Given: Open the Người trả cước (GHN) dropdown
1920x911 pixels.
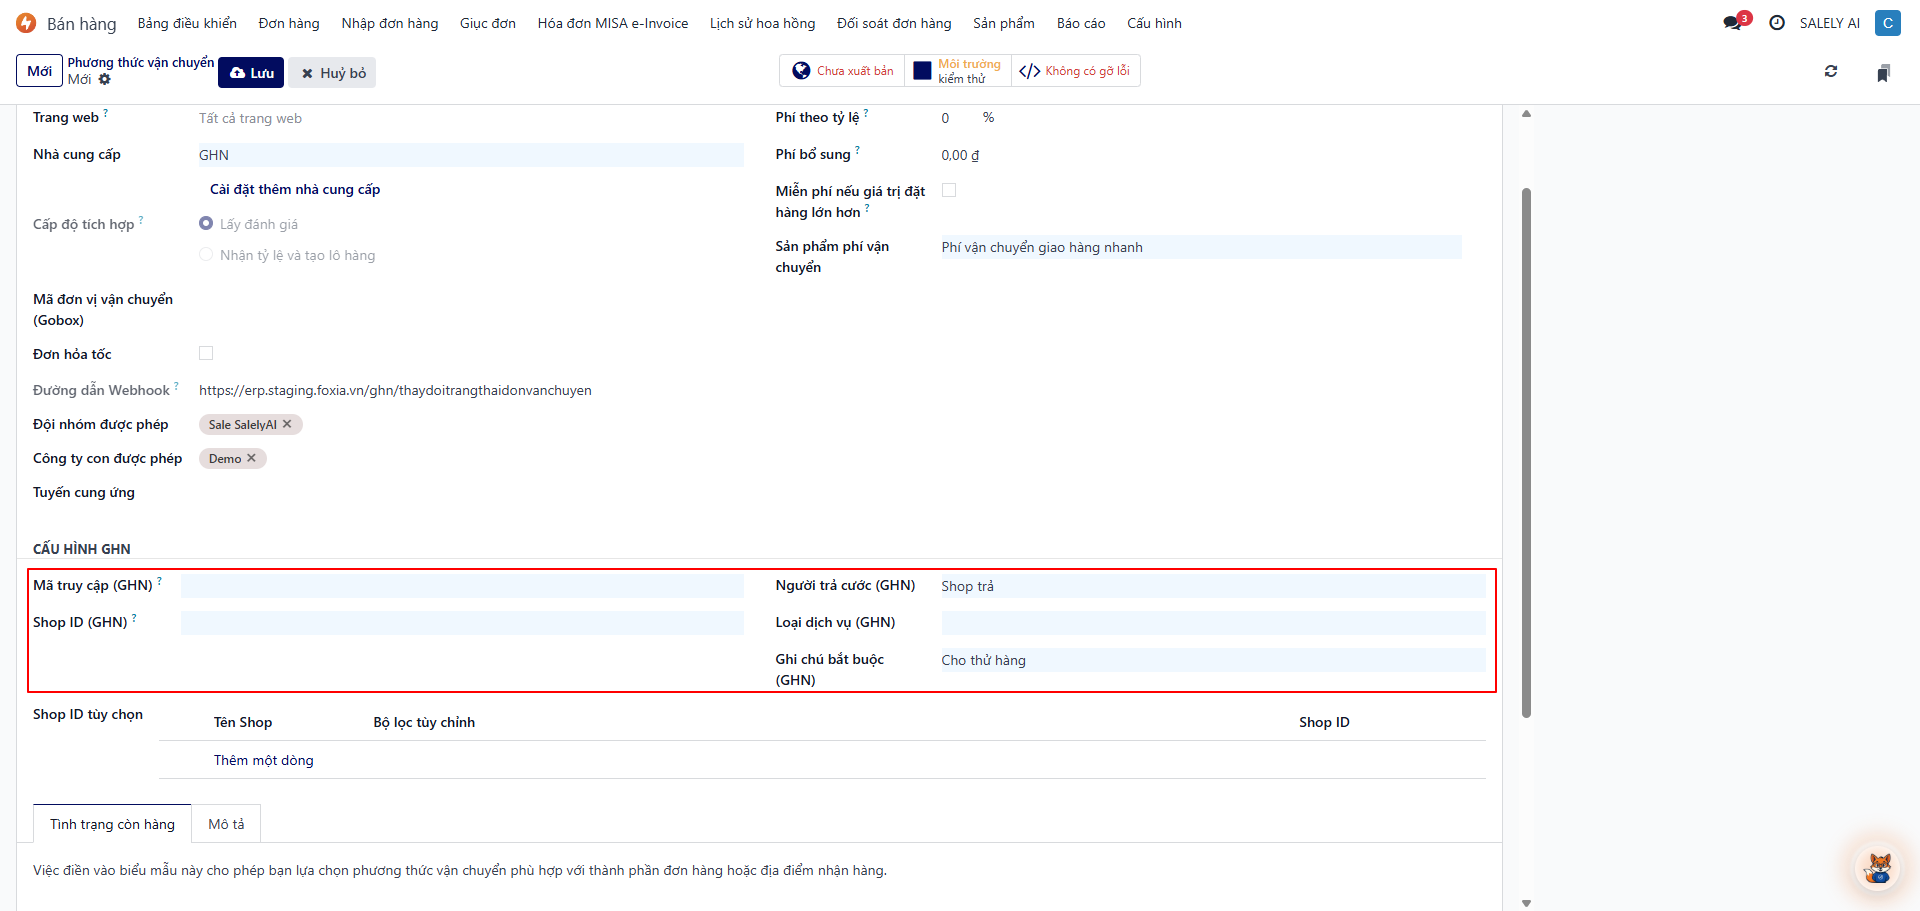Looking at the screenshot, I should pos(1212,586).
